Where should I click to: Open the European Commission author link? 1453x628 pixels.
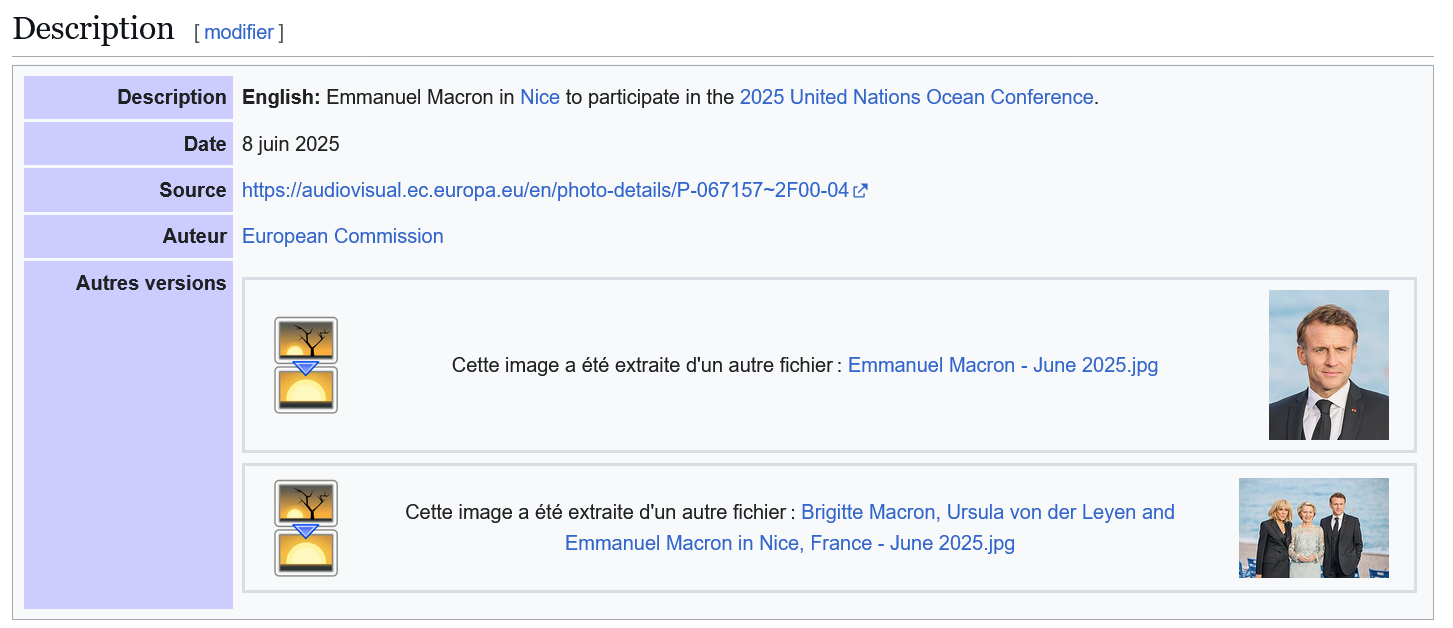342,236
